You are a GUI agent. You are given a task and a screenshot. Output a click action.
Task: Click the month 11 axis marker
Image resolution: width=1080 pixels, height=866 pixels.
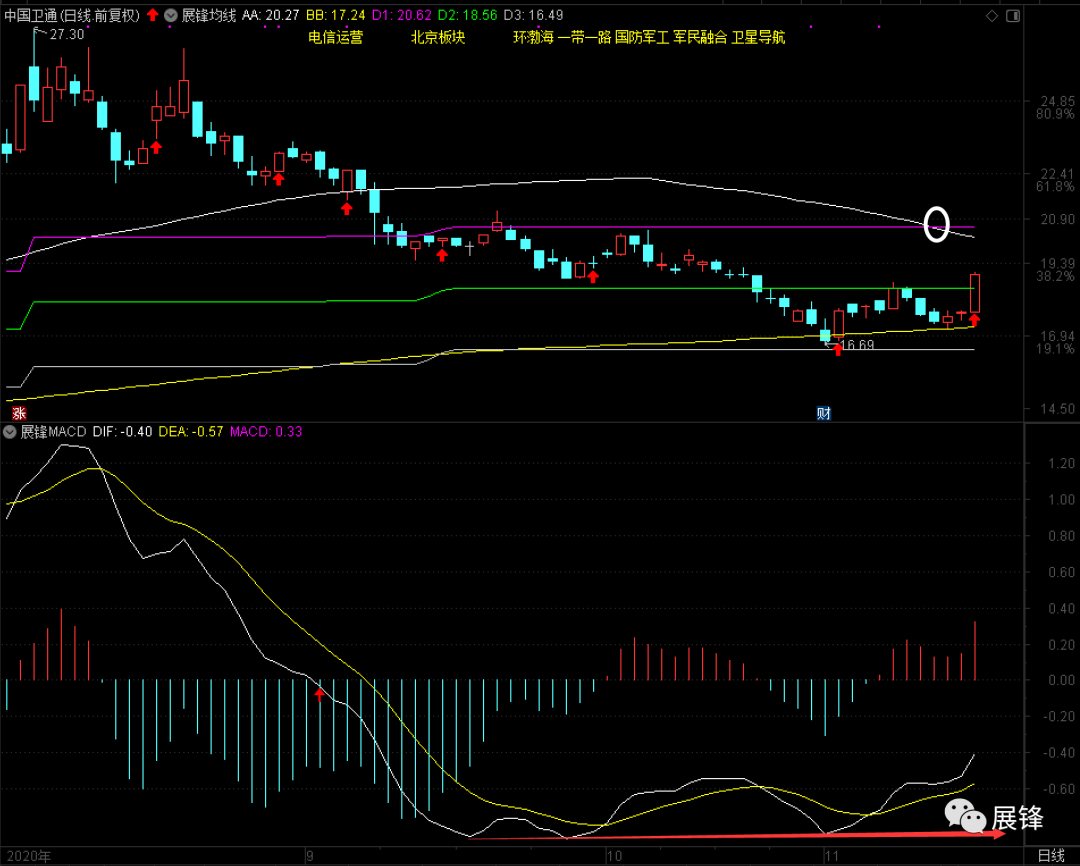click(832, 856)
